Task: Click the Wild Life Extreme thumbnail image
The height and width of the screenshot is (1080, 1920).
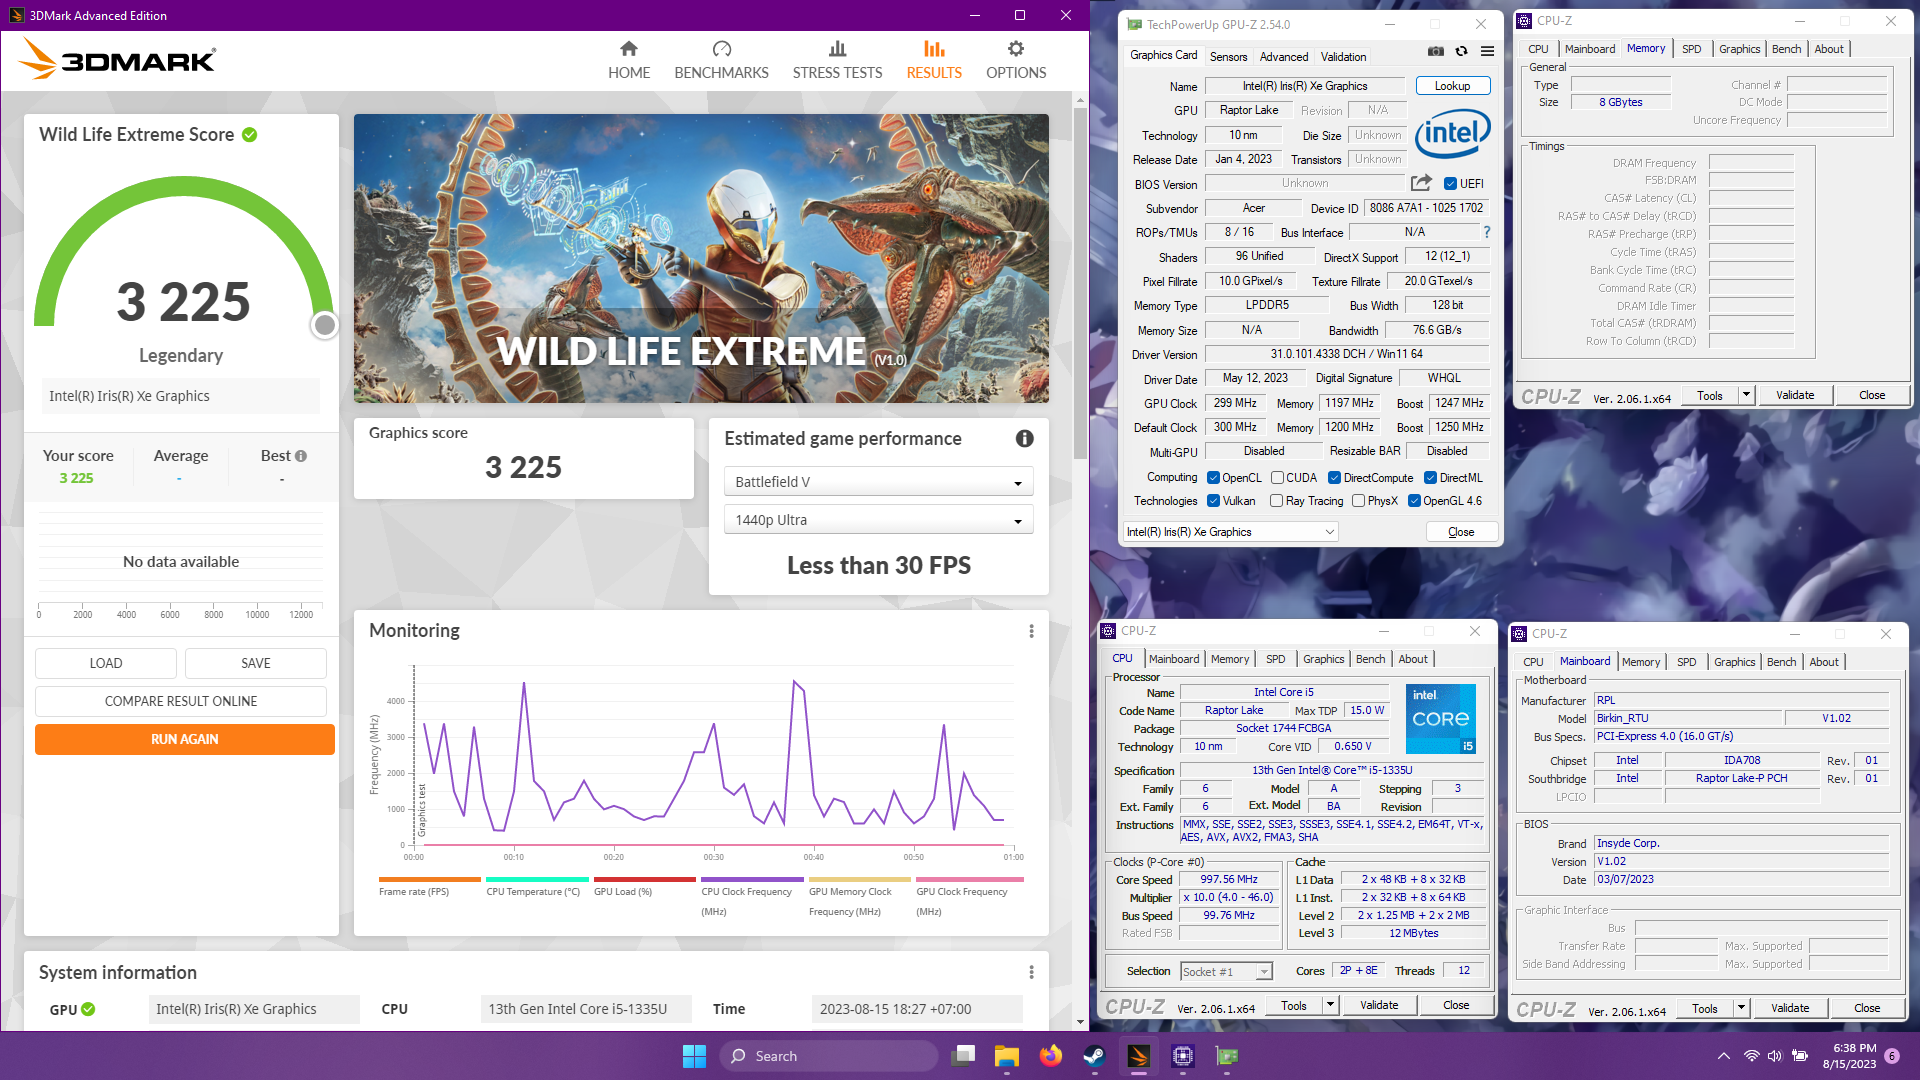Action: 701,258
